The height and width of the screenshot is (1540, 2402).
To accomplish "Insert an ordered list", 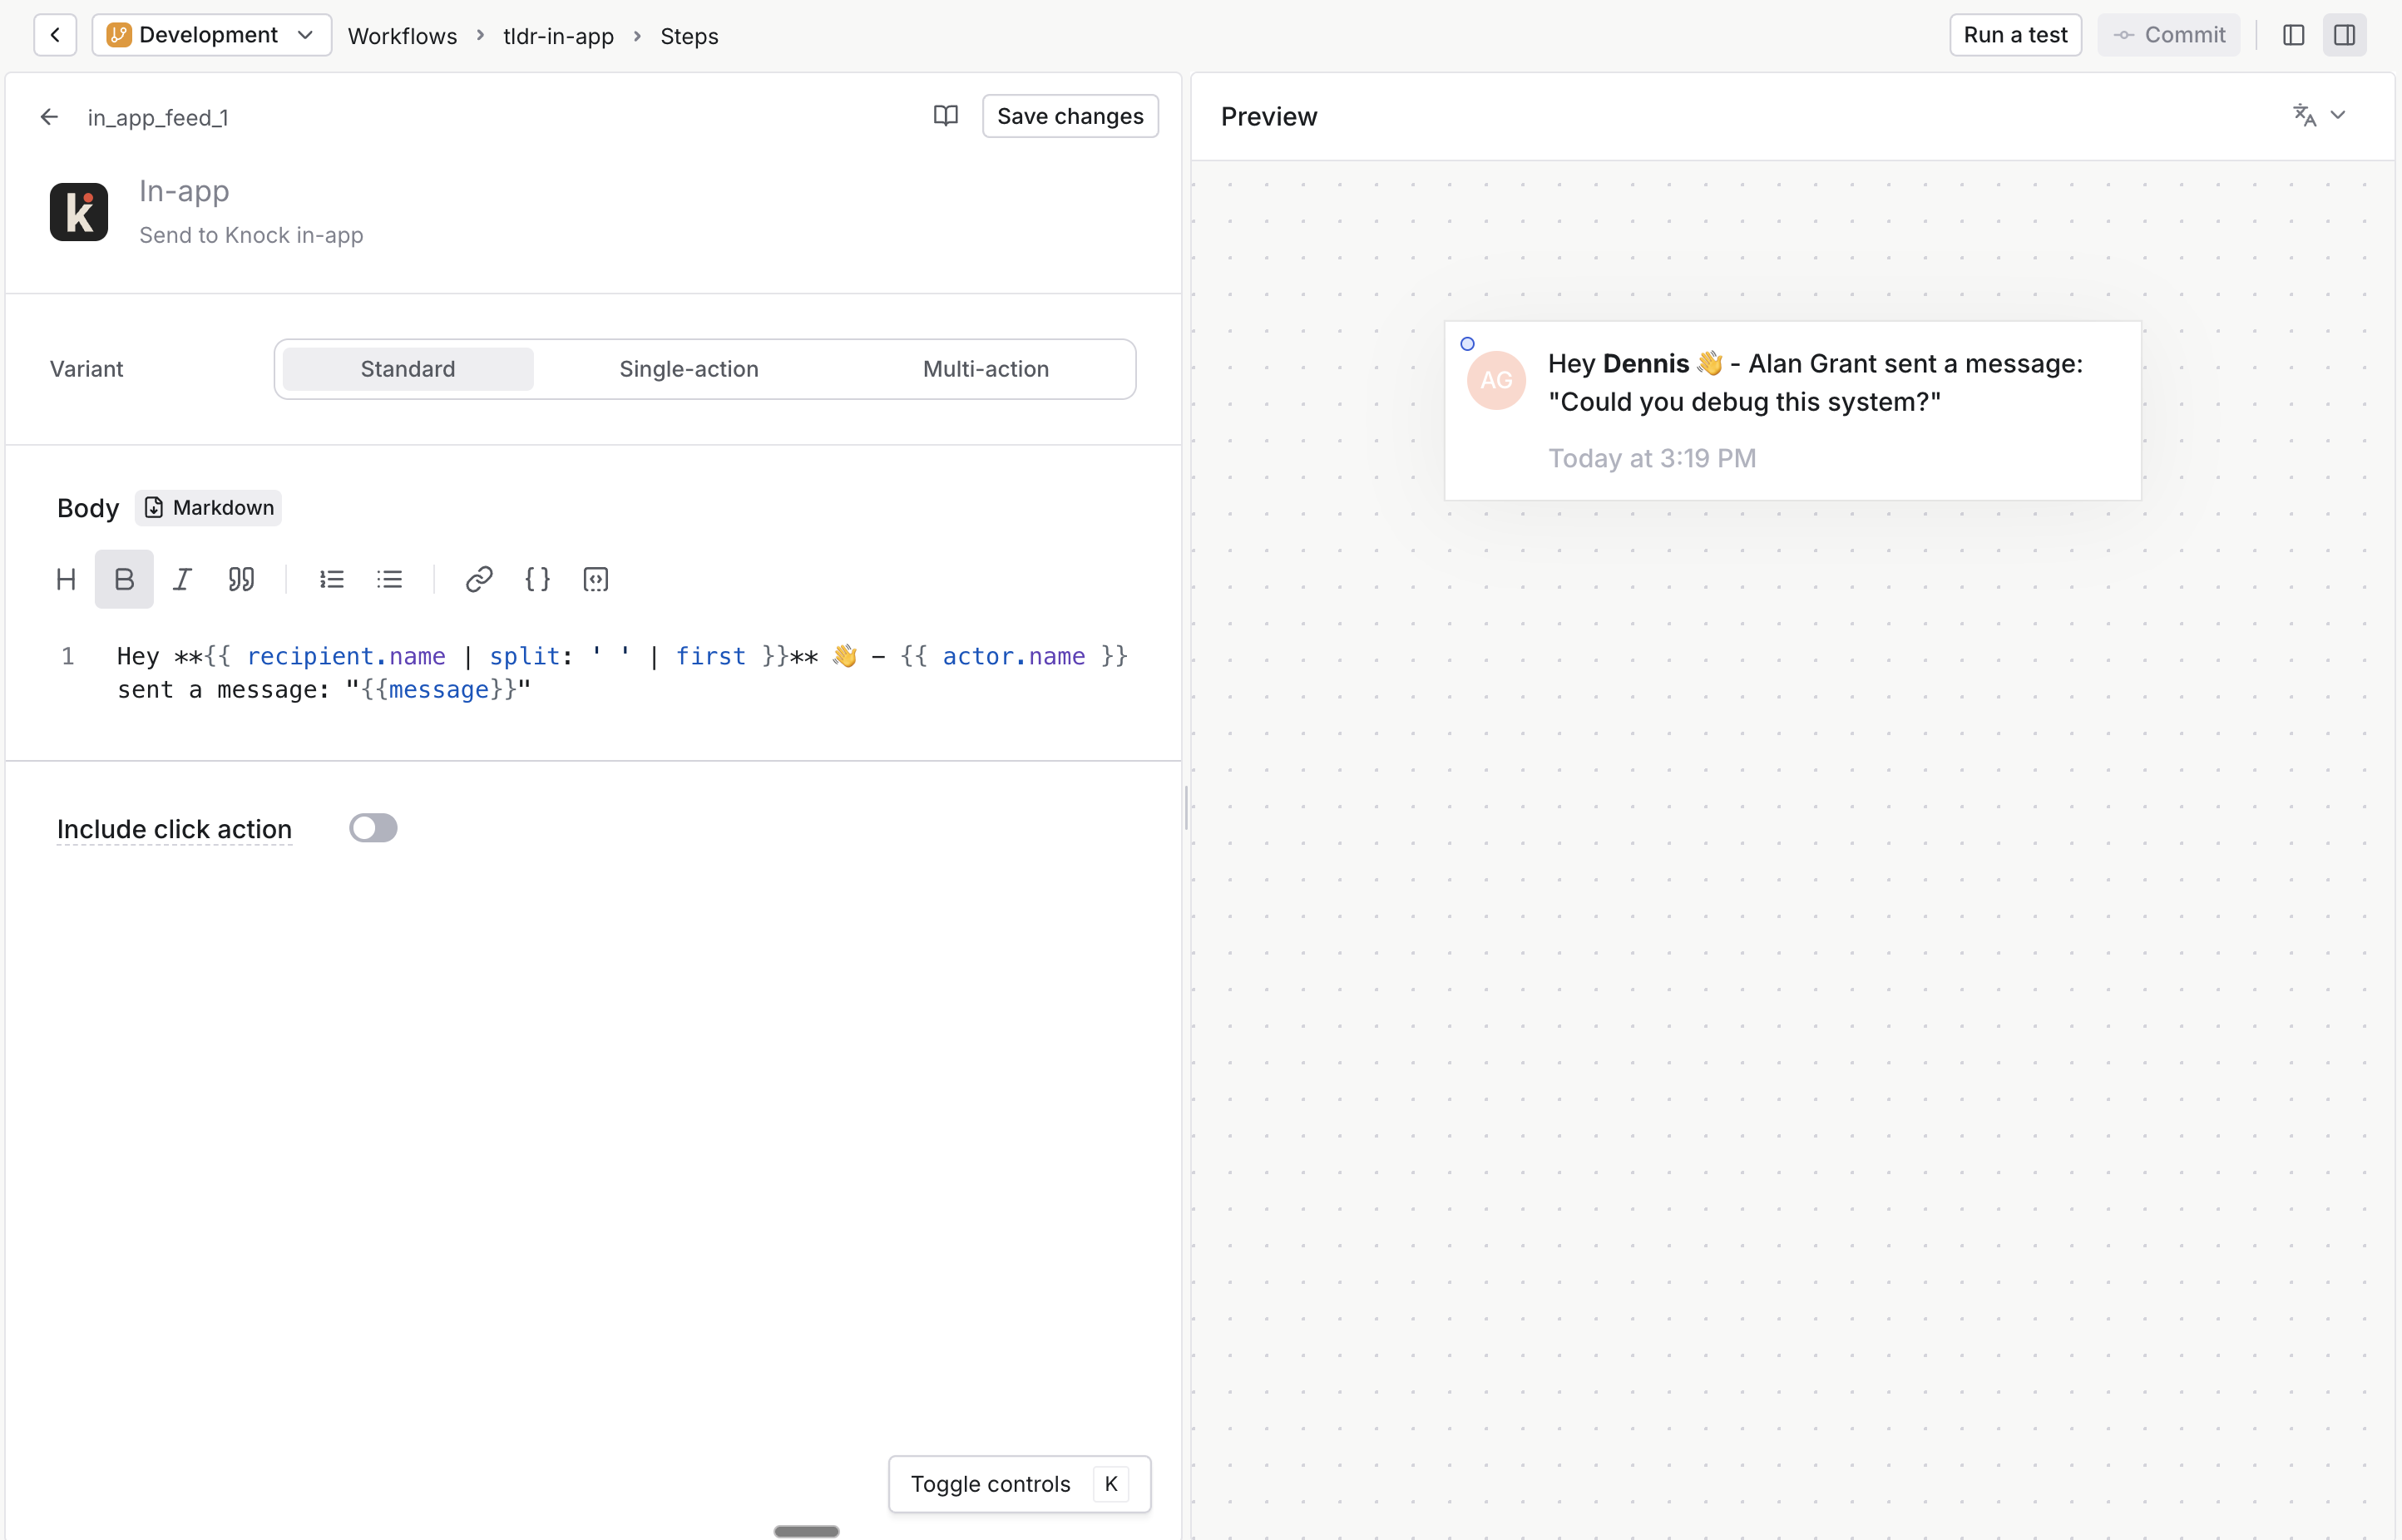I will [331, 579].
